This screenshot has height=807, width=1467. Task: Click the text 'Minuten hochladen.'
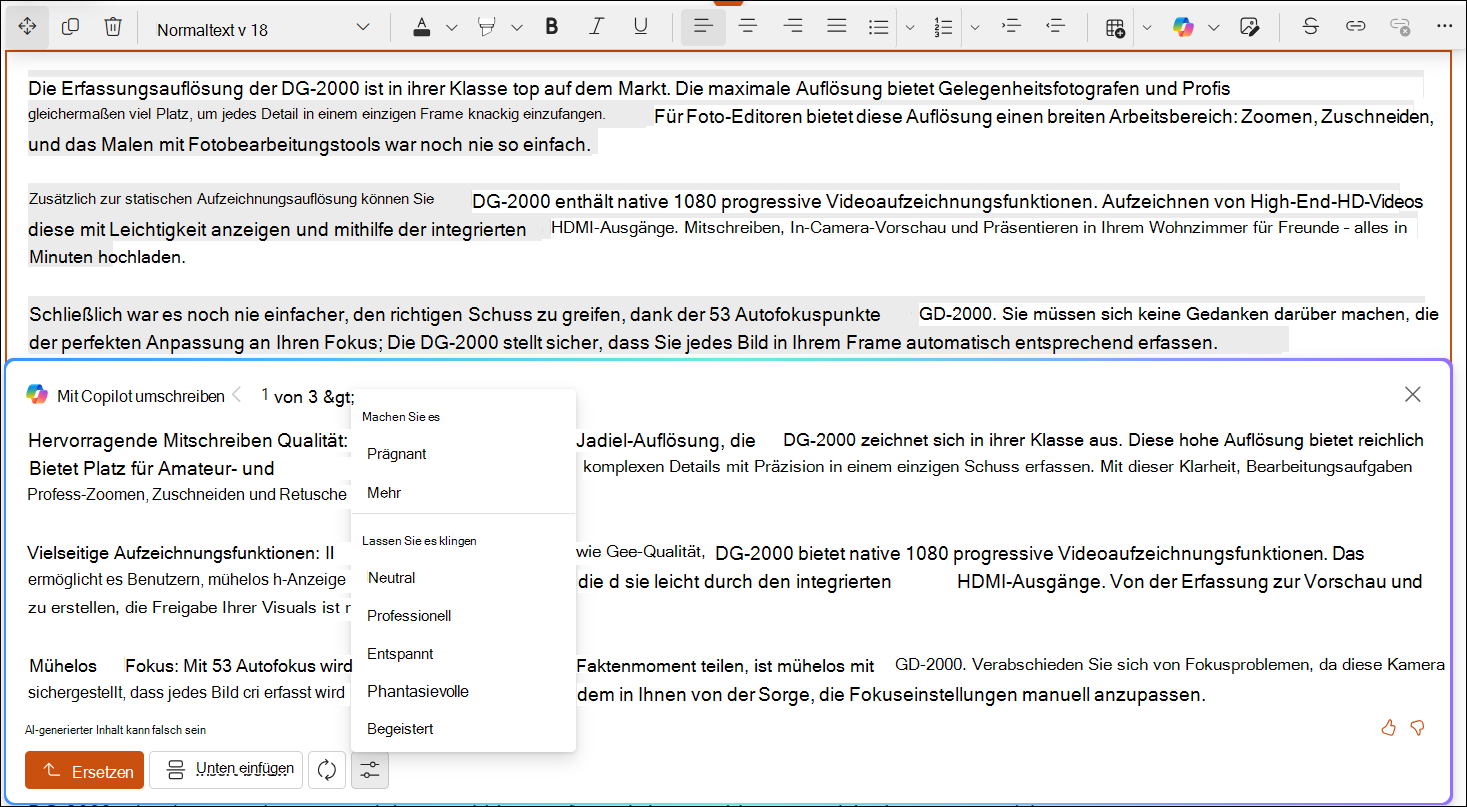[x=107, y=257]
